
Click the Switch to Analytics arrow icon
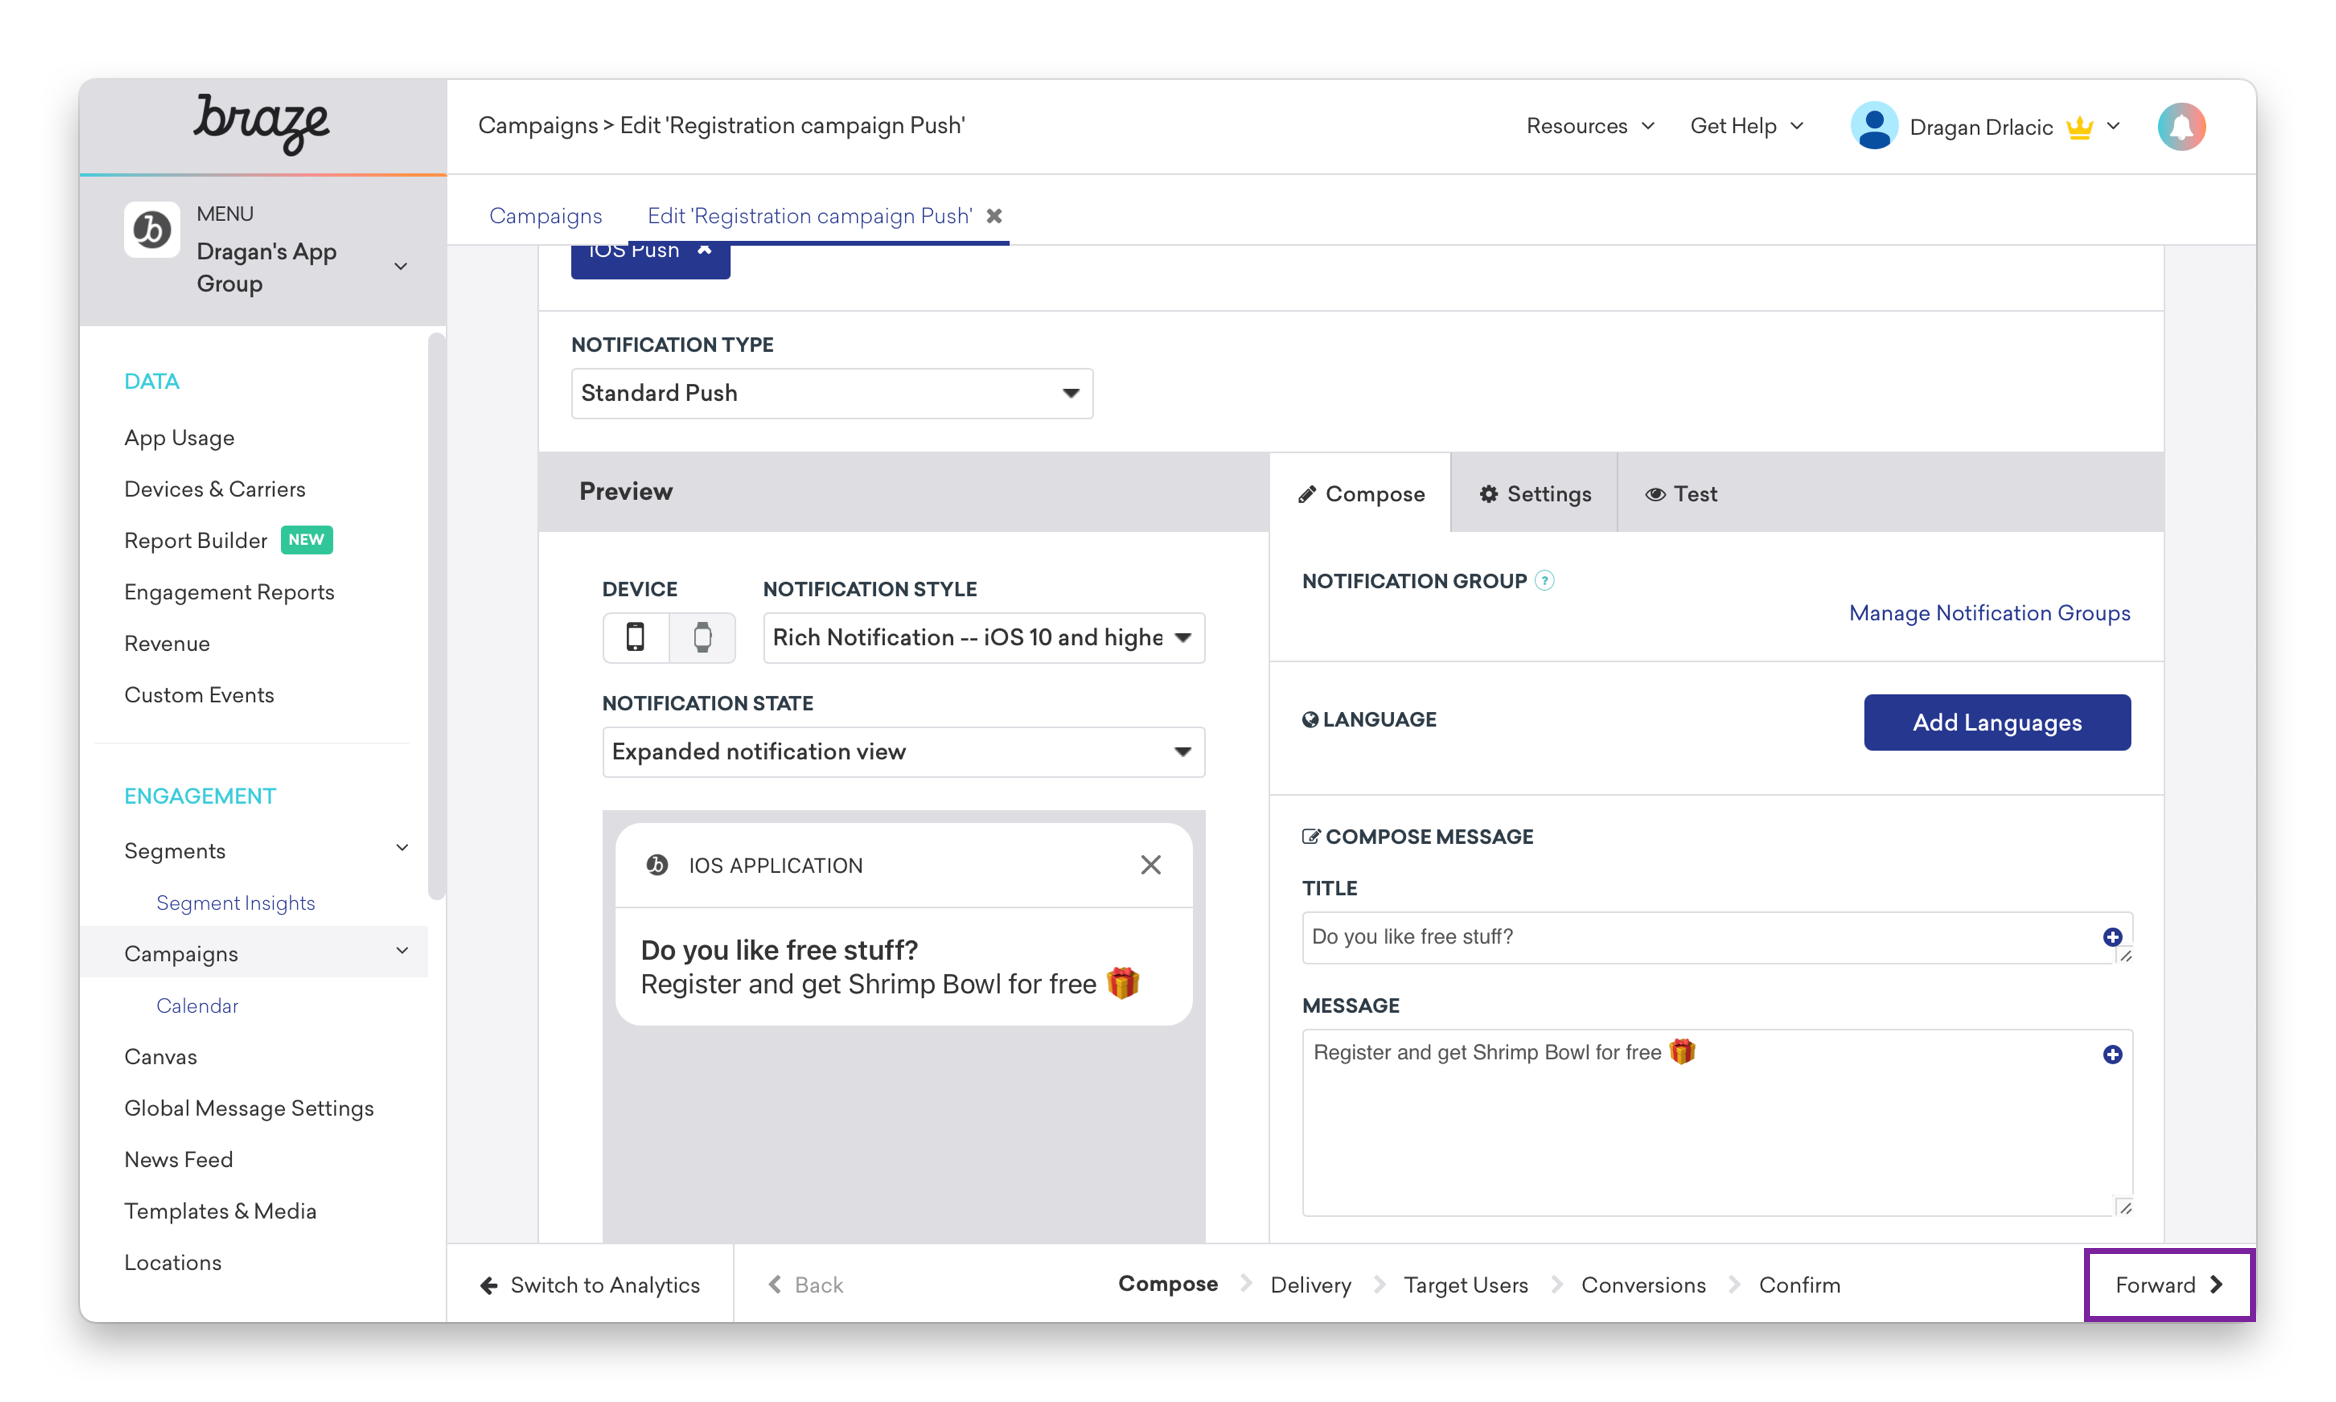(x=489, y=1285)
